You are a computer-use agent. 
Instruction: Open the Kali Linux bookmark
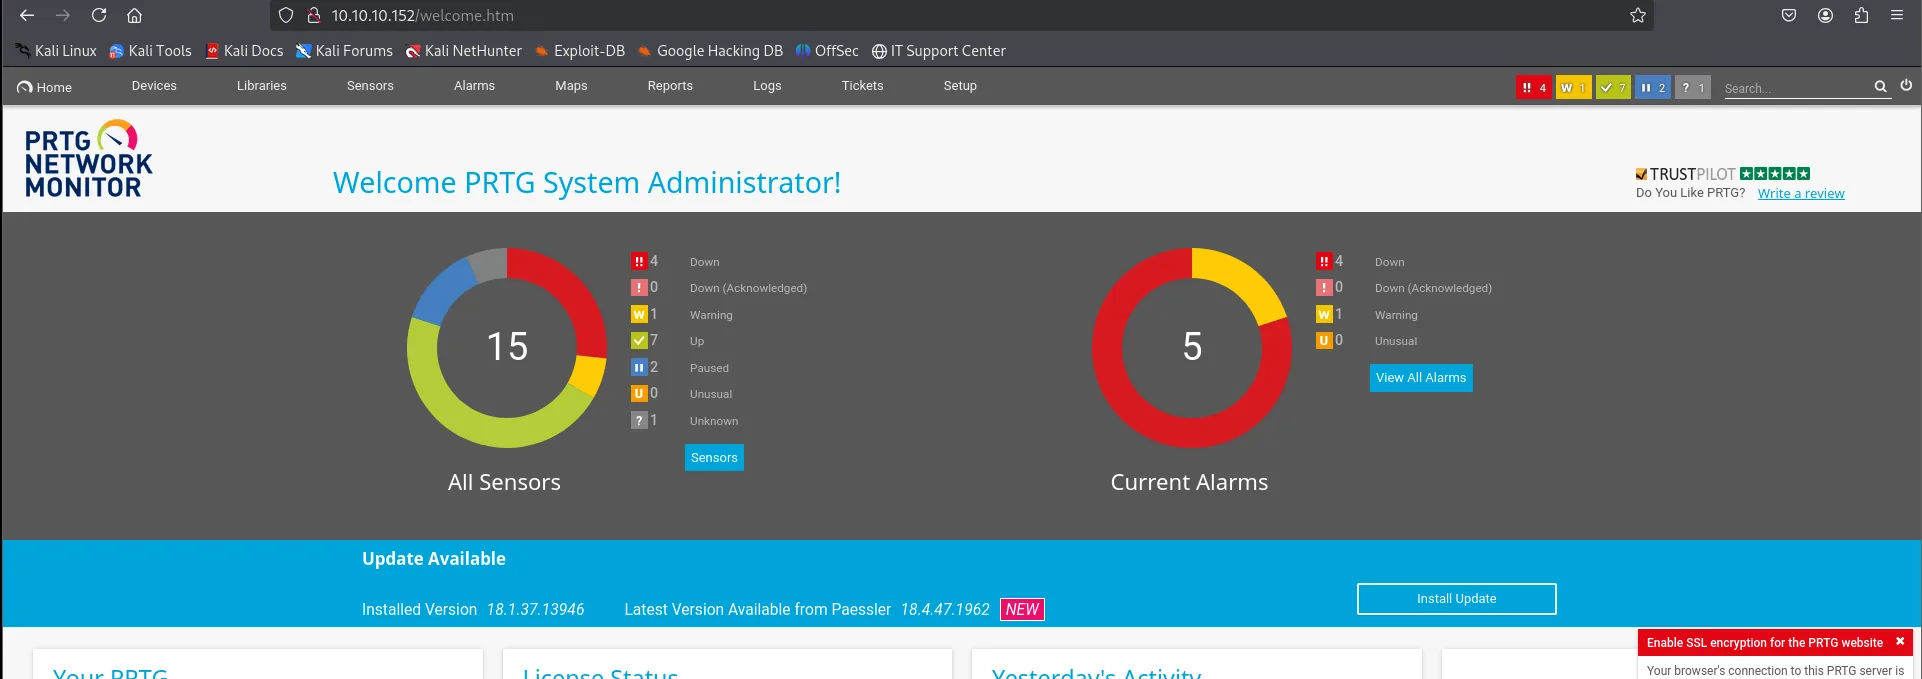[x=56, y=50]
